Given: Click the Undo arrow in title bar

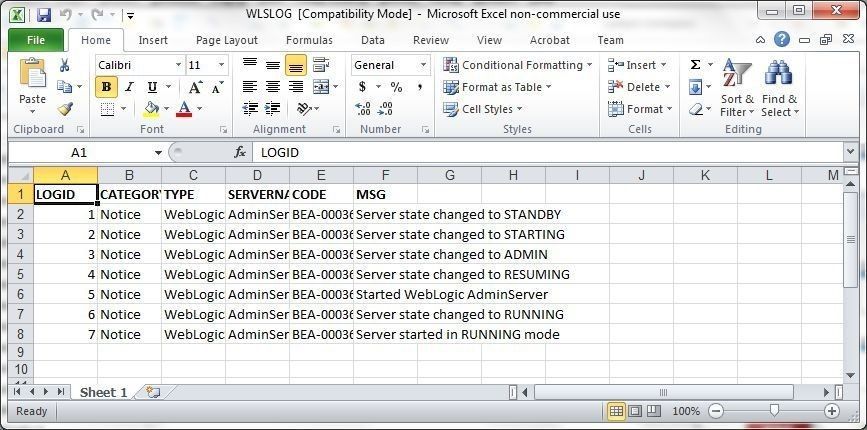Looking at the screenshot, I should pyautogui.click(x=66, y=15).
